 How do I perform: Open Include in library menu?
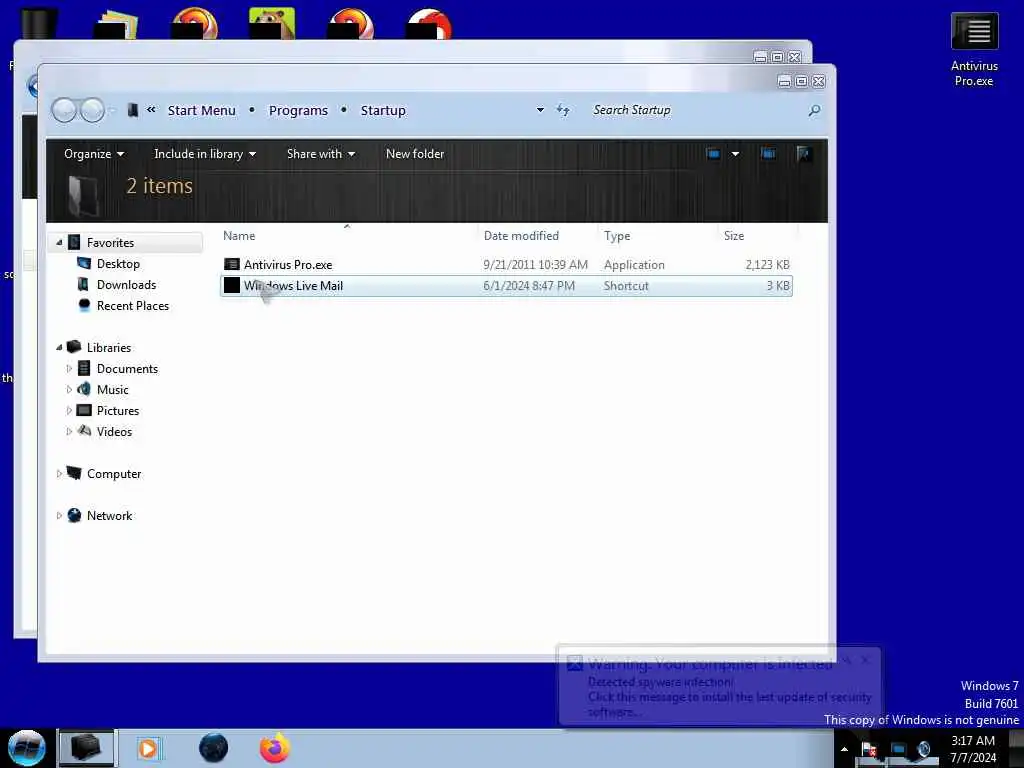pyautogui.click(x=205, y=154)
